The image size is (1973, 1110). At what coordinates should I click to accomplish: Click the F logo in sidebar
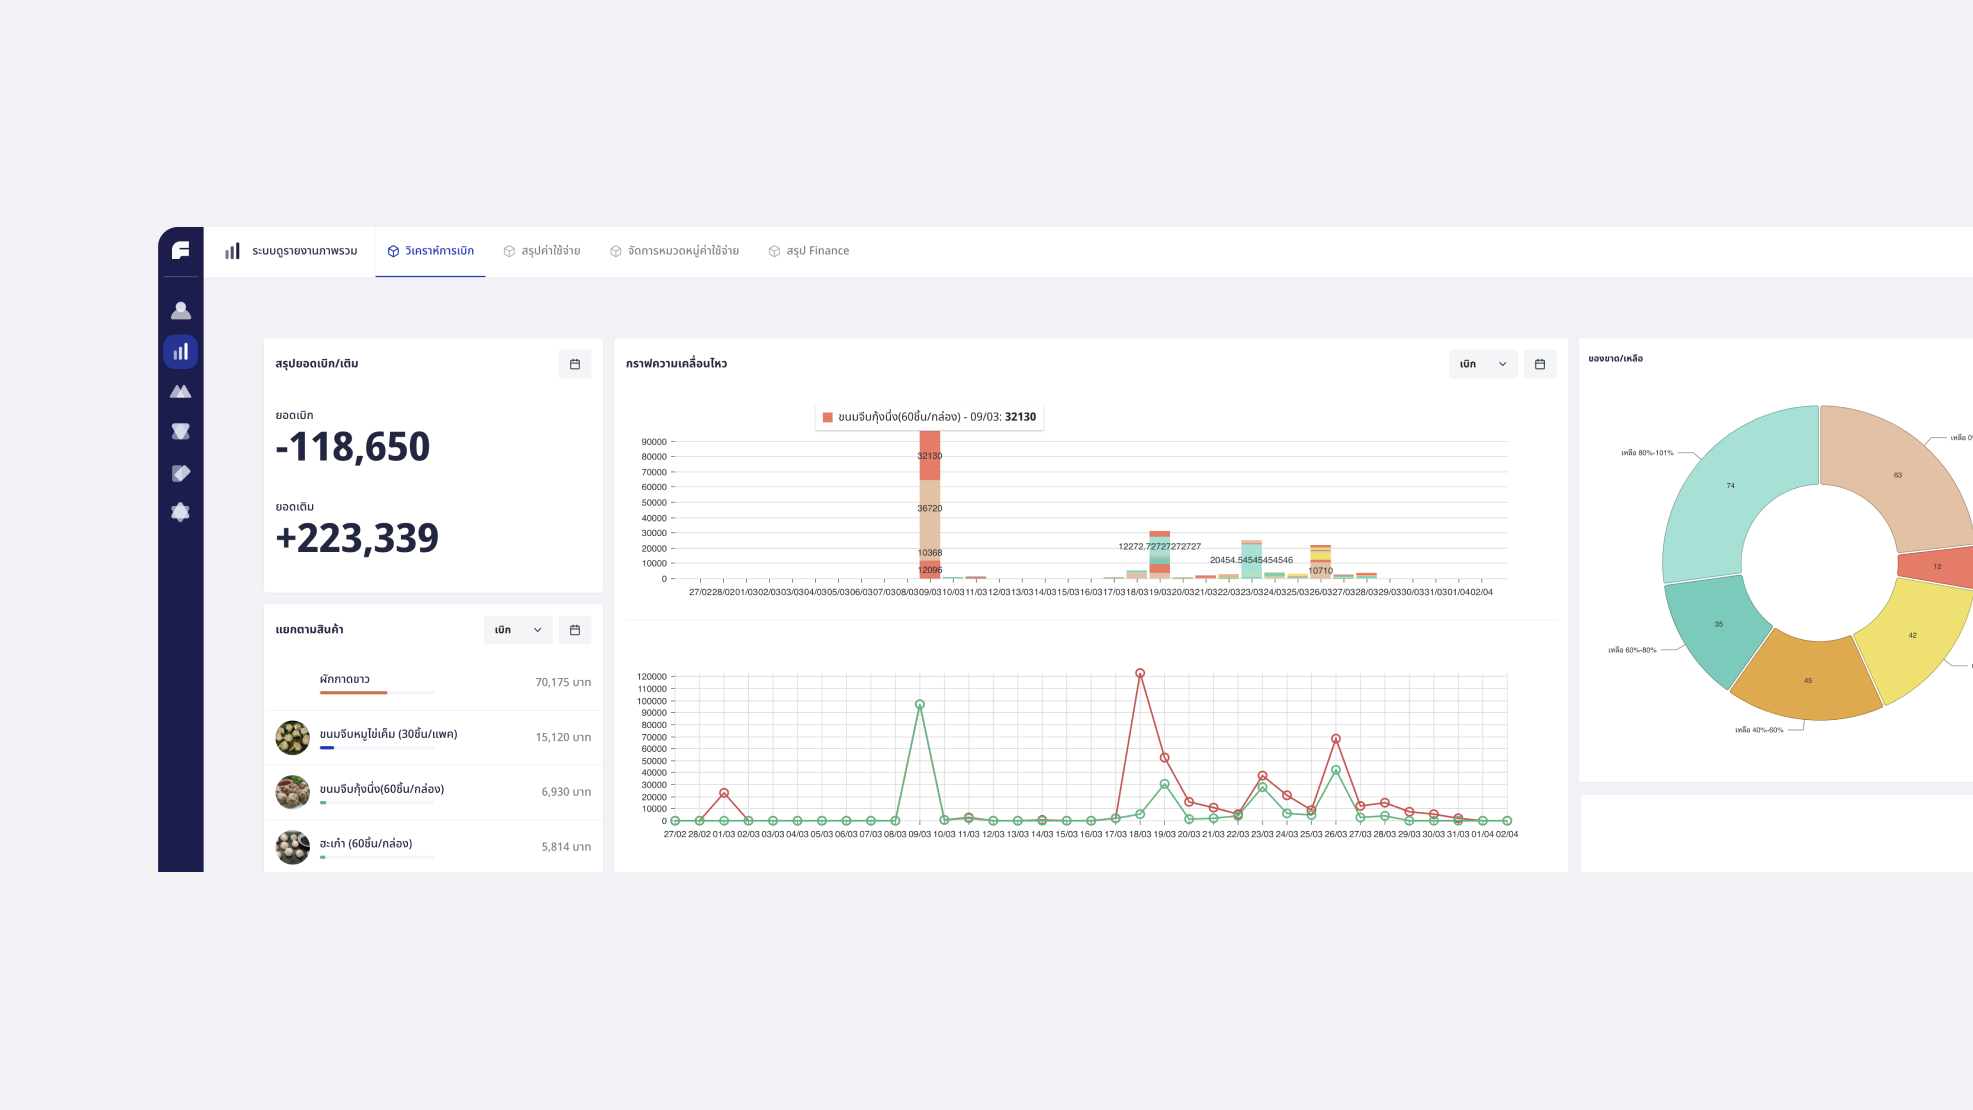pyautogui.click(x=180, y=250)
